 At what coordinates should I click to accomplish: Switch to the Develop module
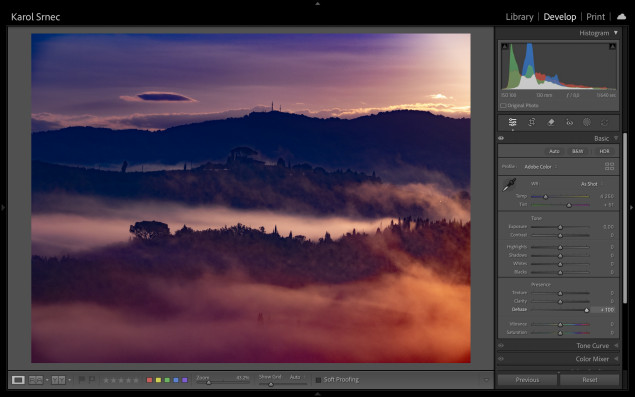point(560,17)
